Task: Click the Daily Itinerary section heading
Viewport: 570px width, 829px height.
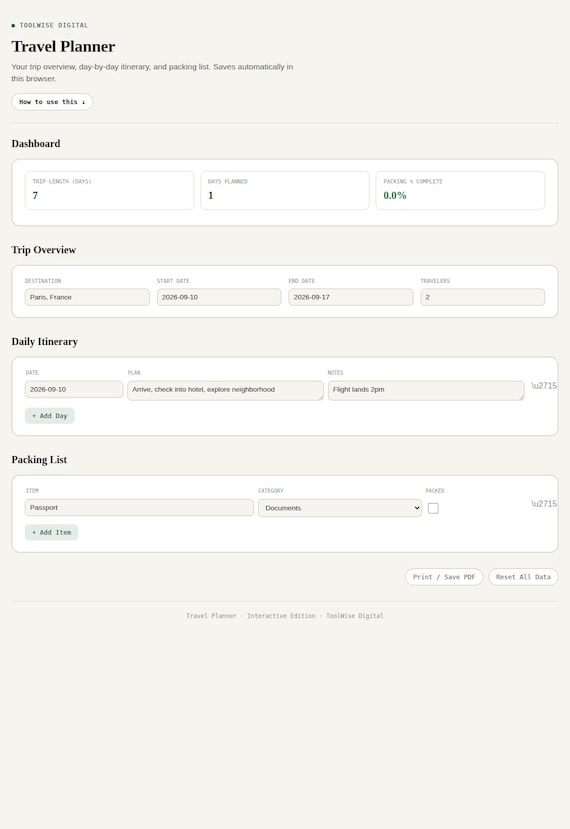Action: click(x=45, y=342)
